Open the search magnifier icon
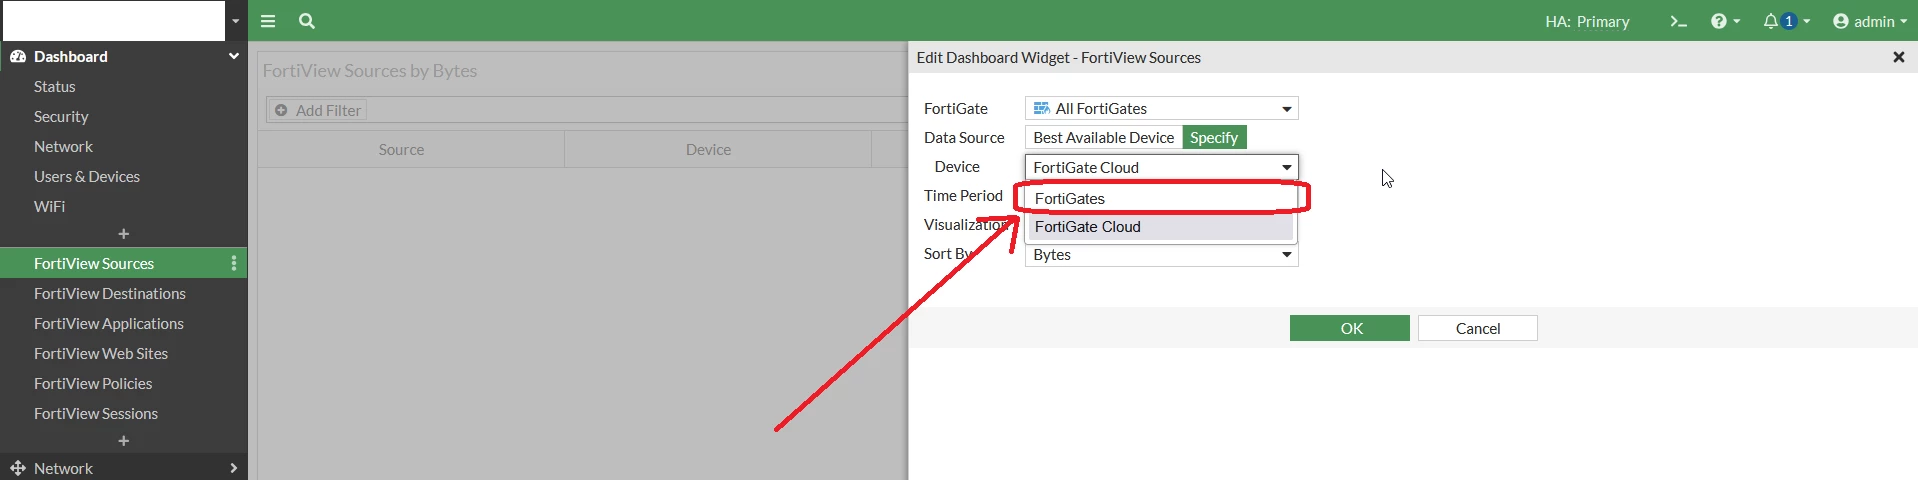 coord(307,21)
